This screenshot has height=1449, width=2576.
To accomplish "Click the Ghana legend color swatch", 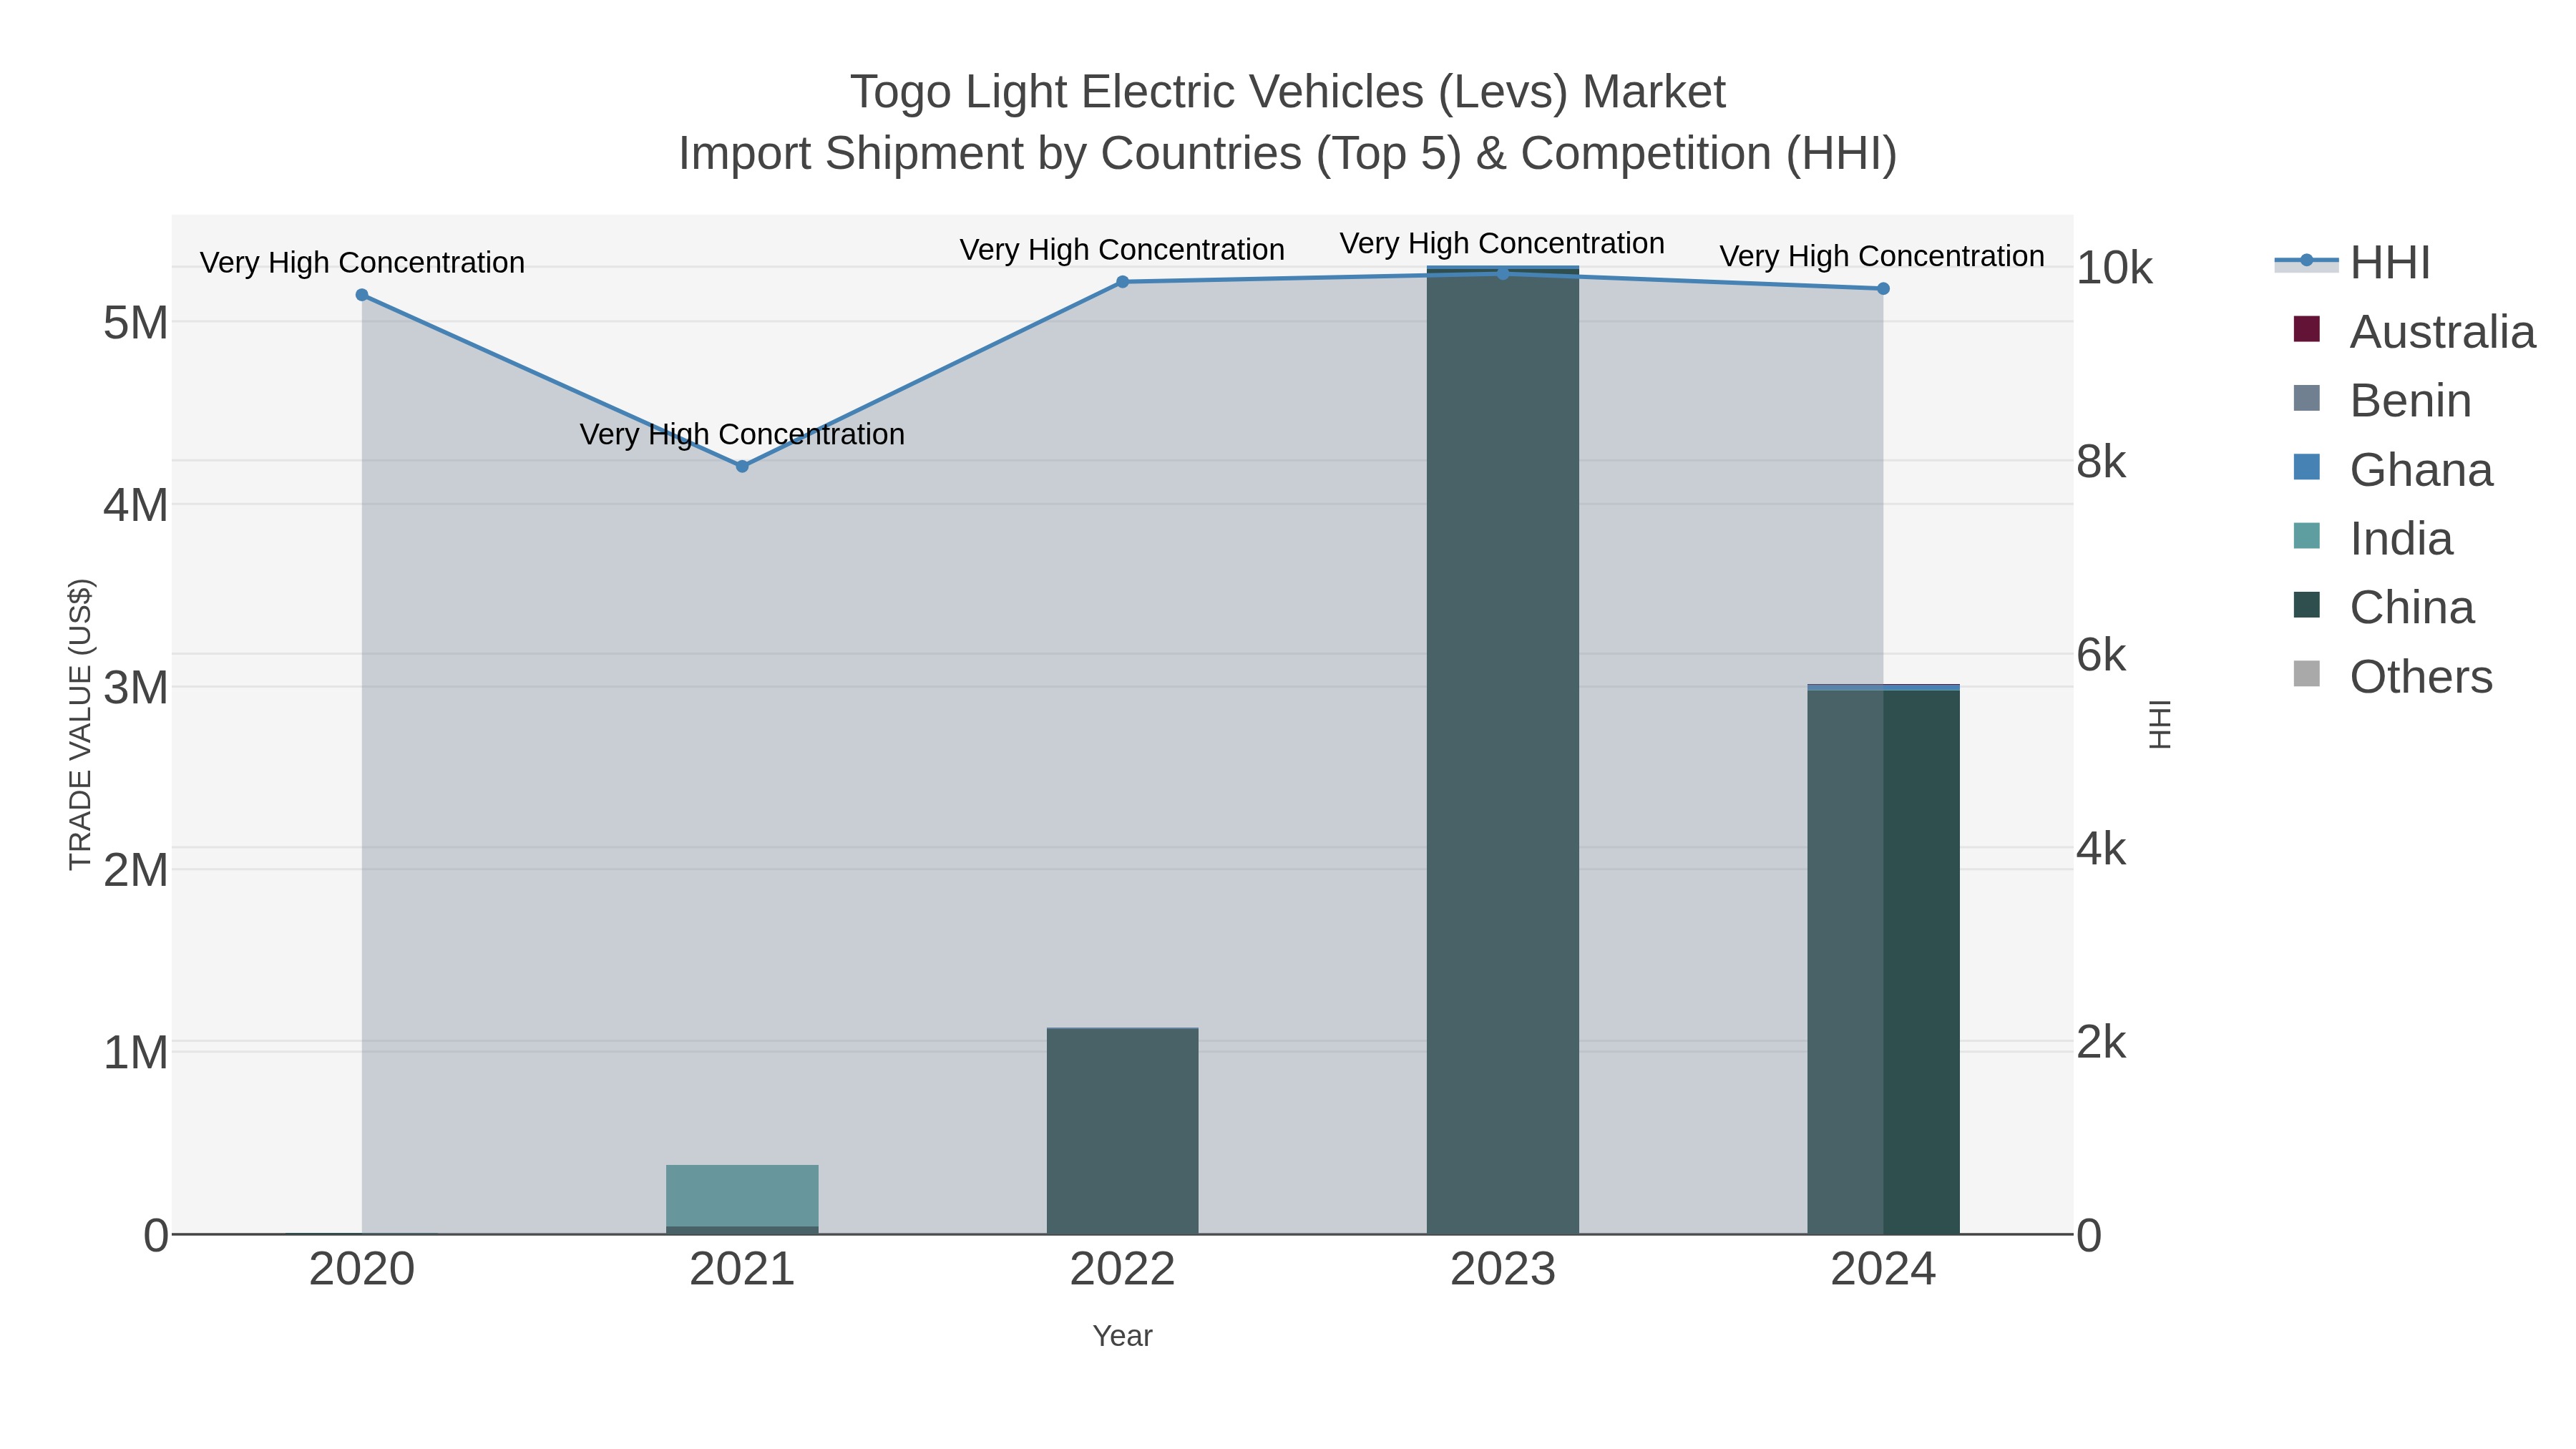I will pyautogui.click(x=2306, y=467).
